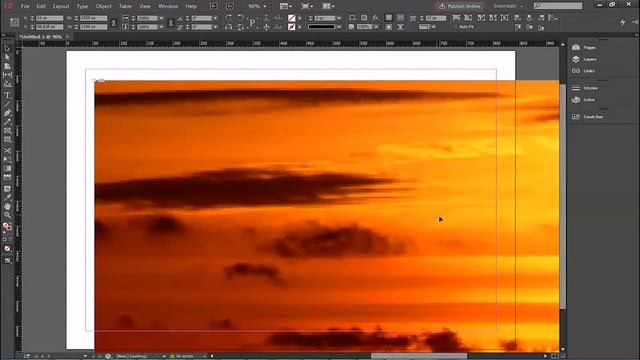Open the Scale Y percentage dropdown
This screenshot has height=360, width=640.
tap(161, 27)
